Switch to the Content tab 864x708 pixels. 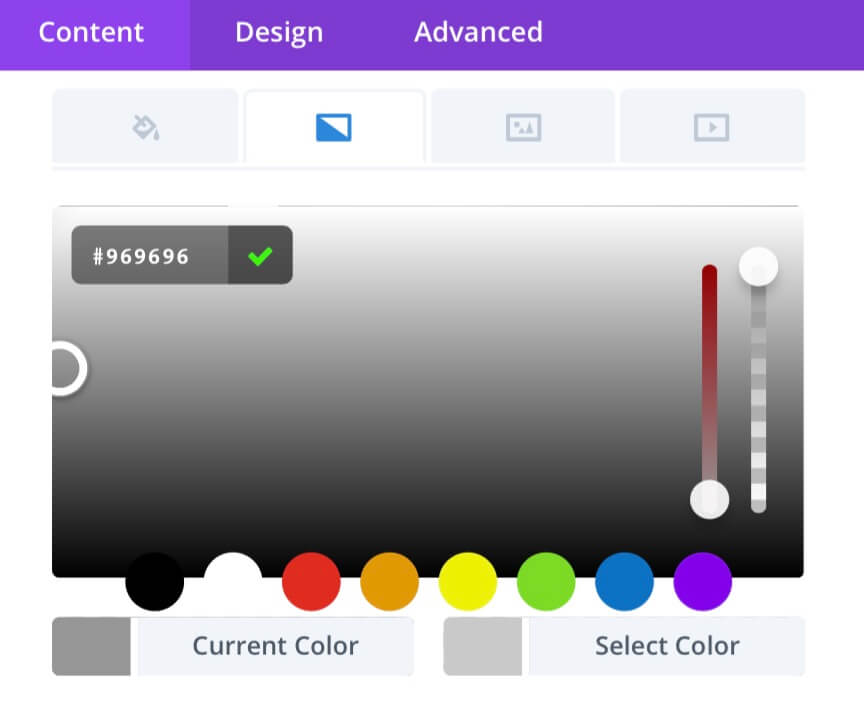pos(91,32)
